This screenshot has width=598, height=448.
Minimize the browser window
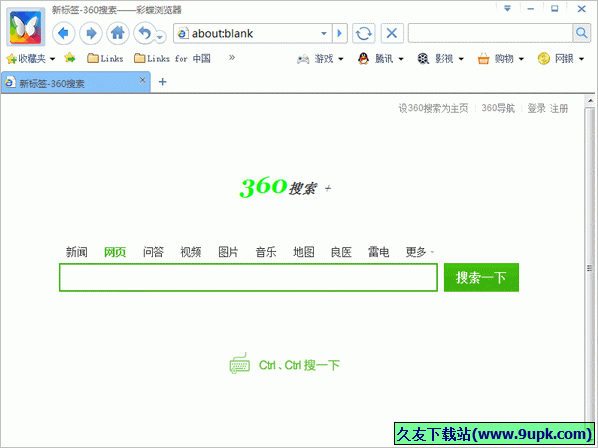(531, 8)
